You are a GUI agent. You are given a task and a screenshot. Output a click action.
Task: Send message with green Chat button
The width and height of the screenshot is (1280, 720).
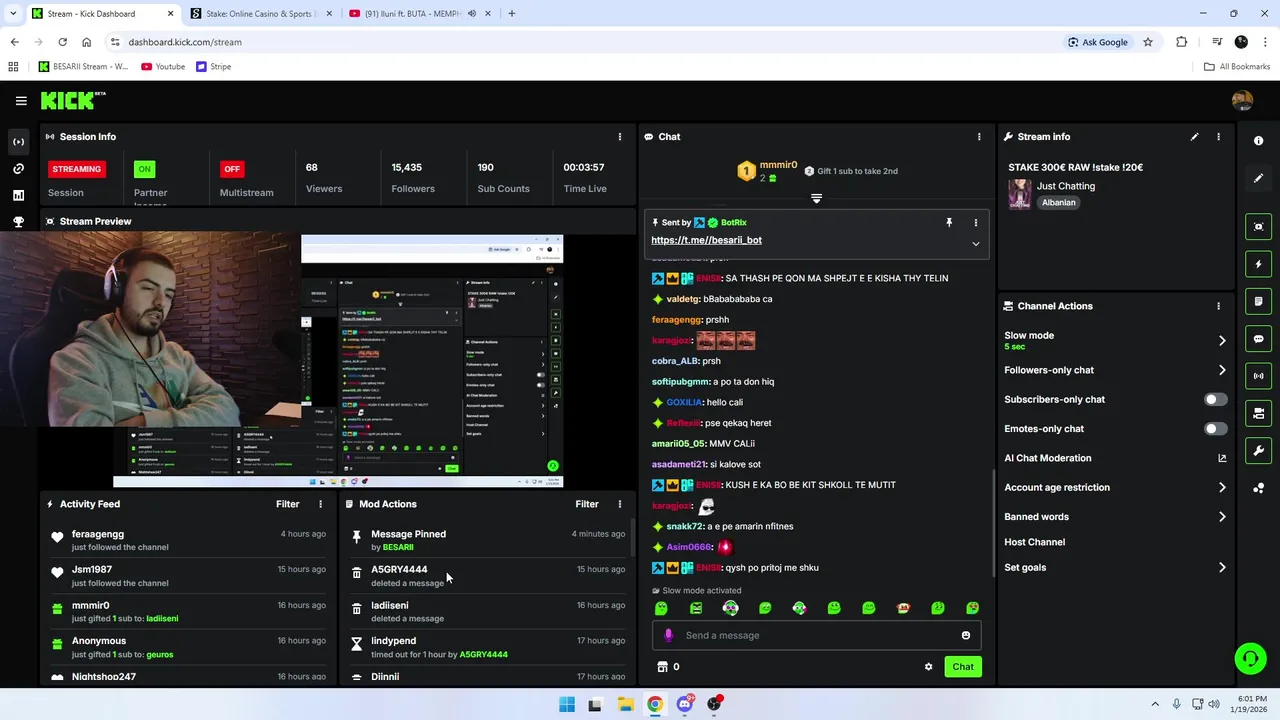click(x=963, y=666)
